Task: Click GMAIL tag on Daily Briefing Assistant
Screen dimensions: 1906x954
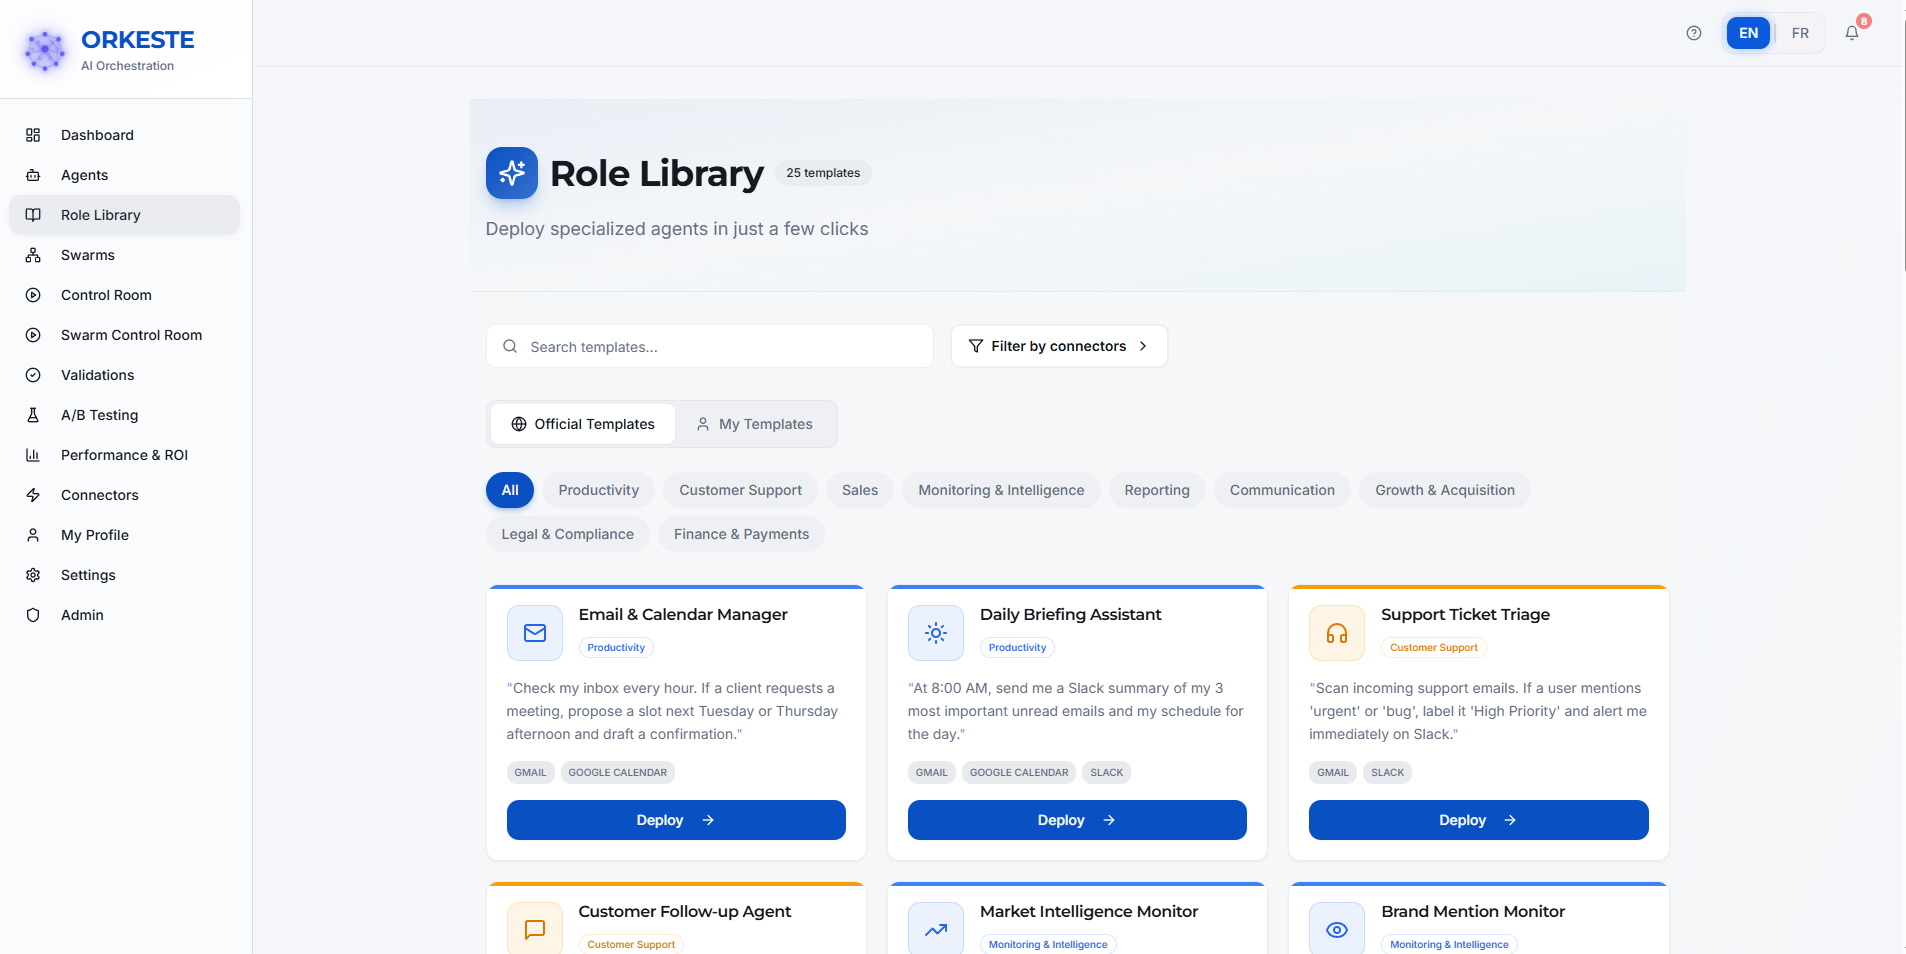Action: click(931, 772)
